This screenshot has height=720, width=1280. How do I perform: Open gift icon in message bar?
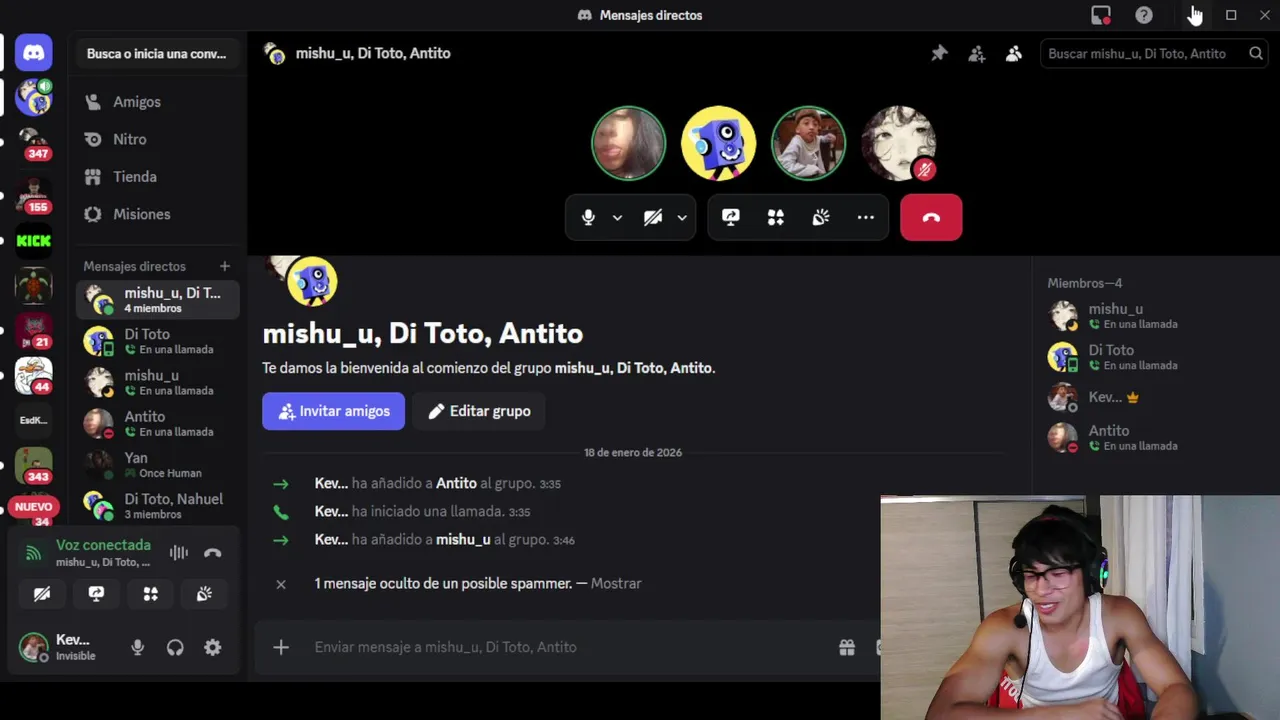click(x=847, y=647)
